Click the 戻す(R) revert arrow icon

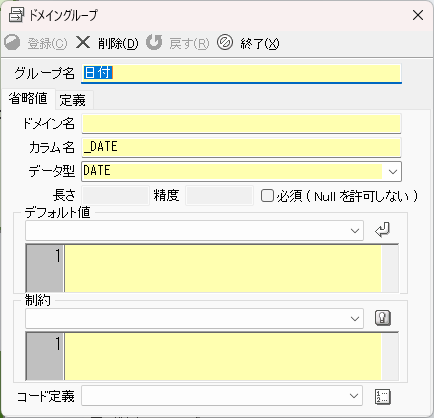coord(154,43)
